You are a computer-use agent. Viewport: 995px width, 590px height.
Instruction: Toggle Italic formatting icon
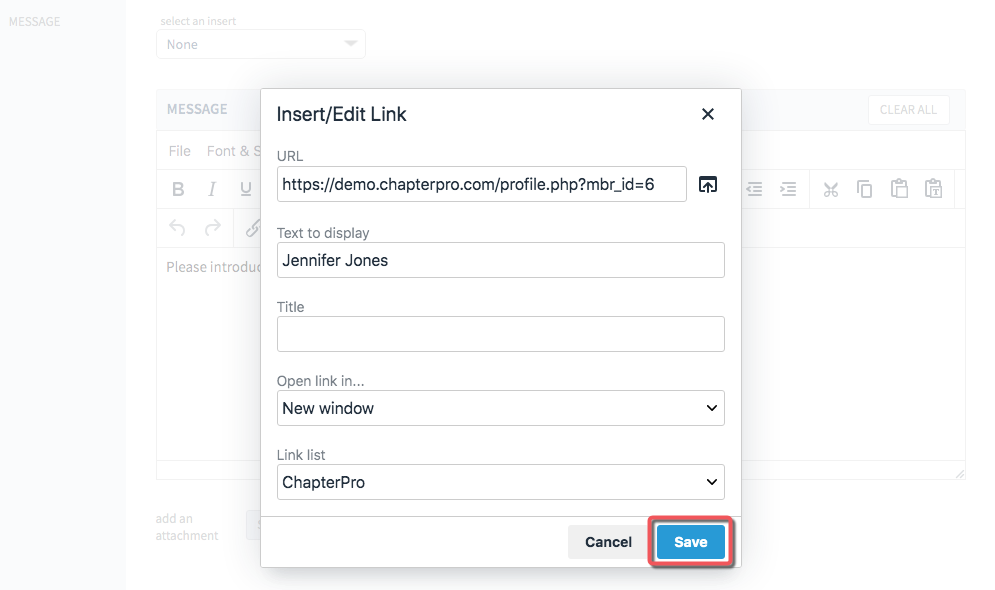click(x=212, y=189)
